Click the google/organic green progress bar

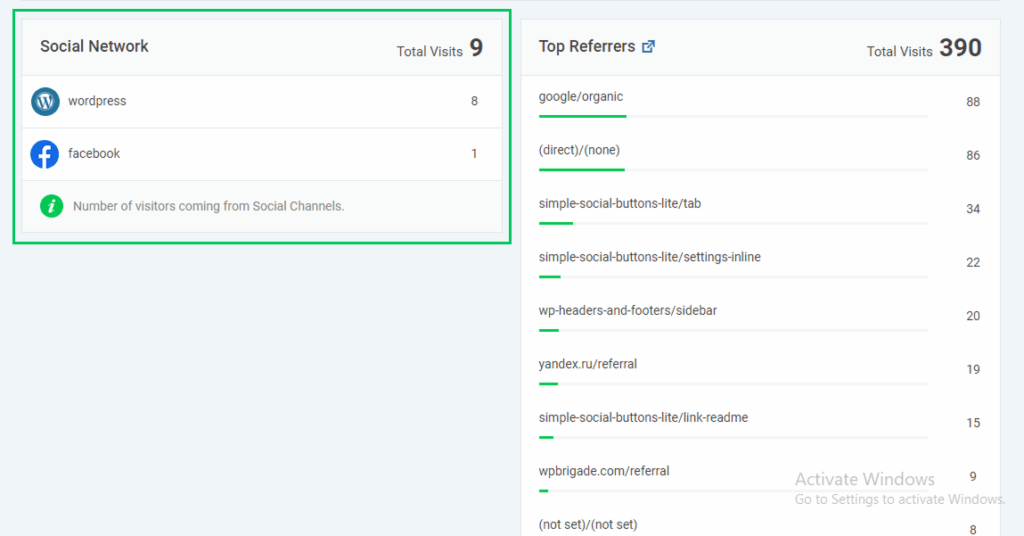click(x=582, y=116)
